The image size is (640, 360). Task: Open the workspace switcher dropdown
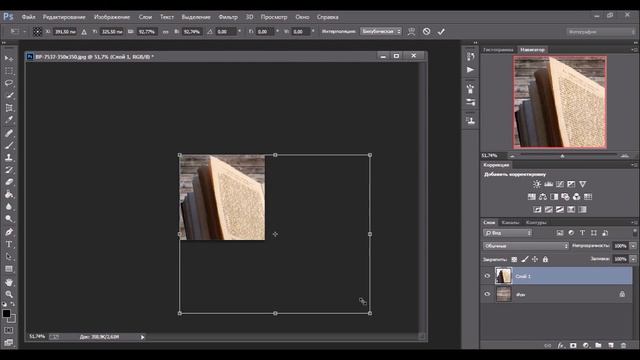(600, 31)
